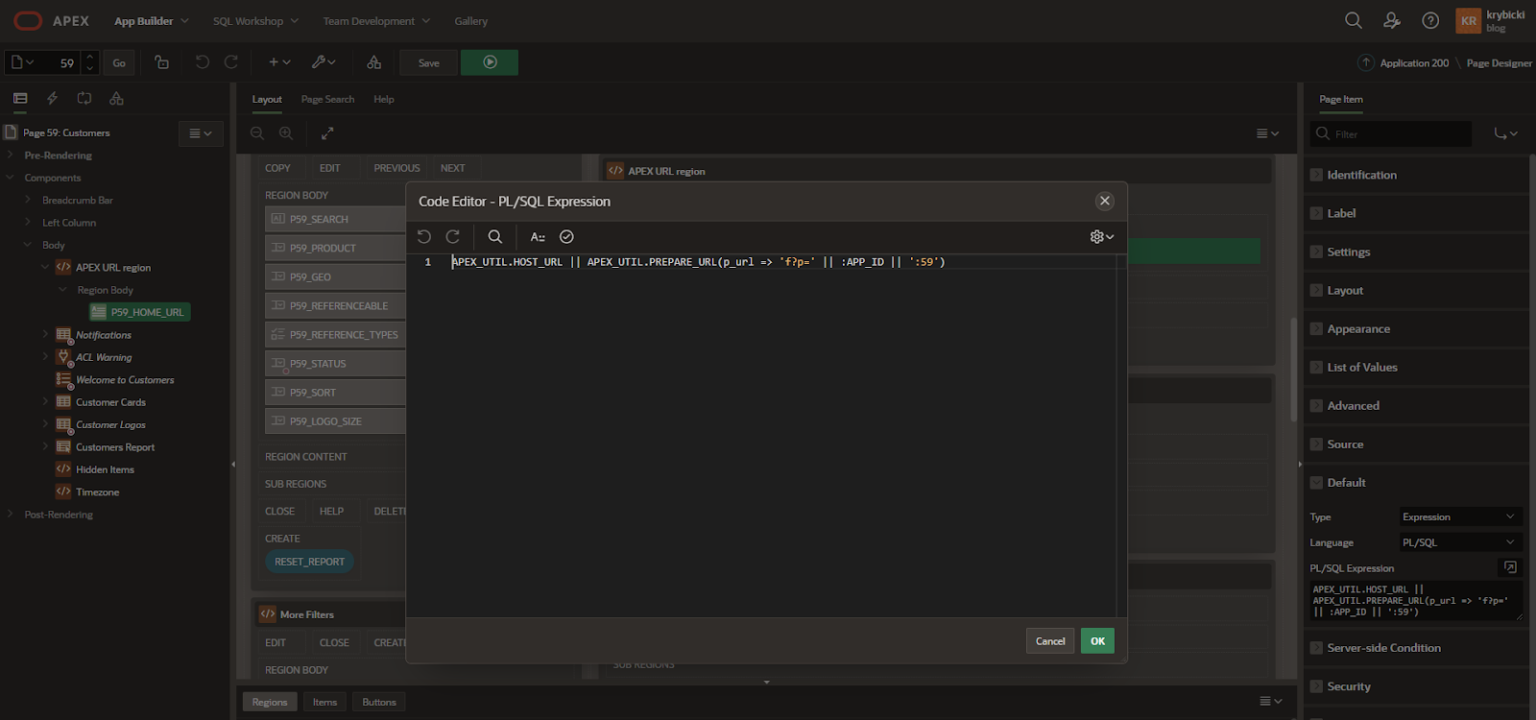Image resolution: width=1536 pixels, height=720 pixels.
Task: Open the Type dropdown showing Expression
Action: [x=1459, y=517]
